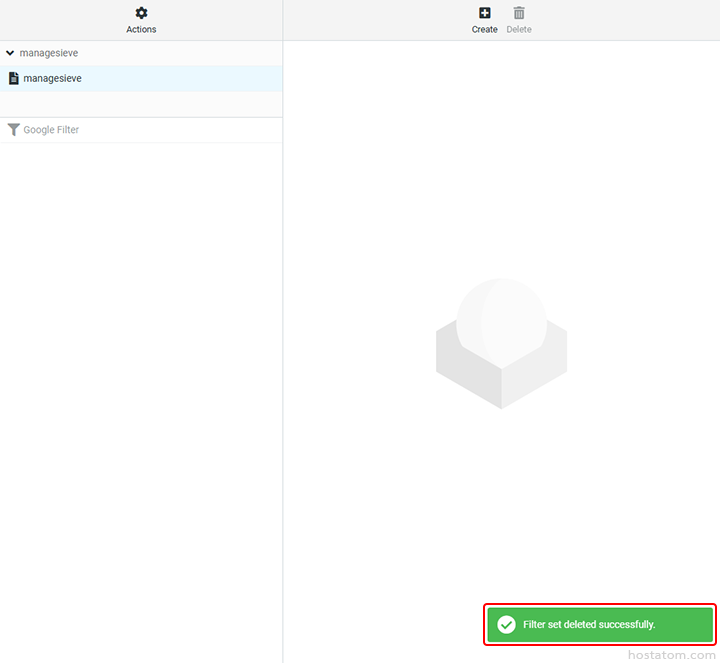Click the empty row below the managesieve item
720x663 pixels.
140,104
